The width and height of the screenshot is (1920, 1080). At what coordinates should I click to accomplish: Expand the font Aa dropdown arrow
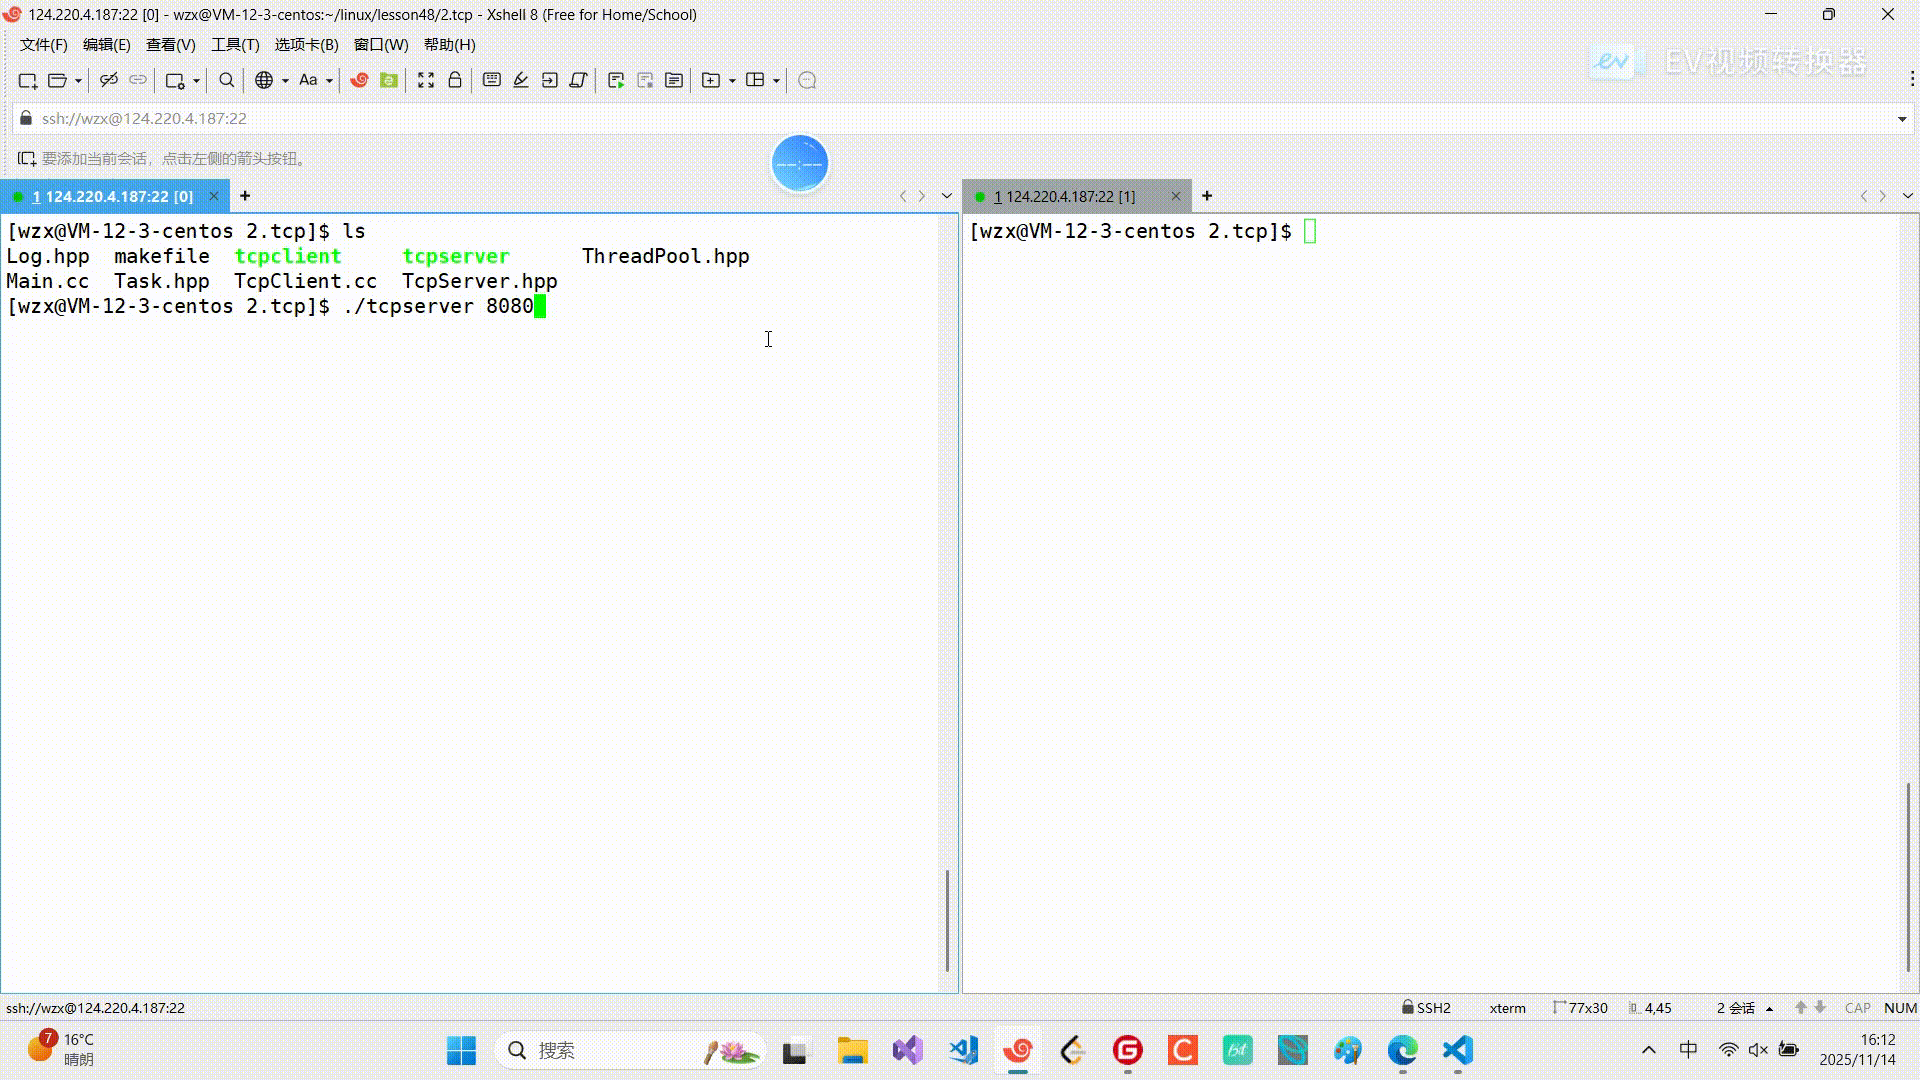pyautogui.click(x=329, y=80)
